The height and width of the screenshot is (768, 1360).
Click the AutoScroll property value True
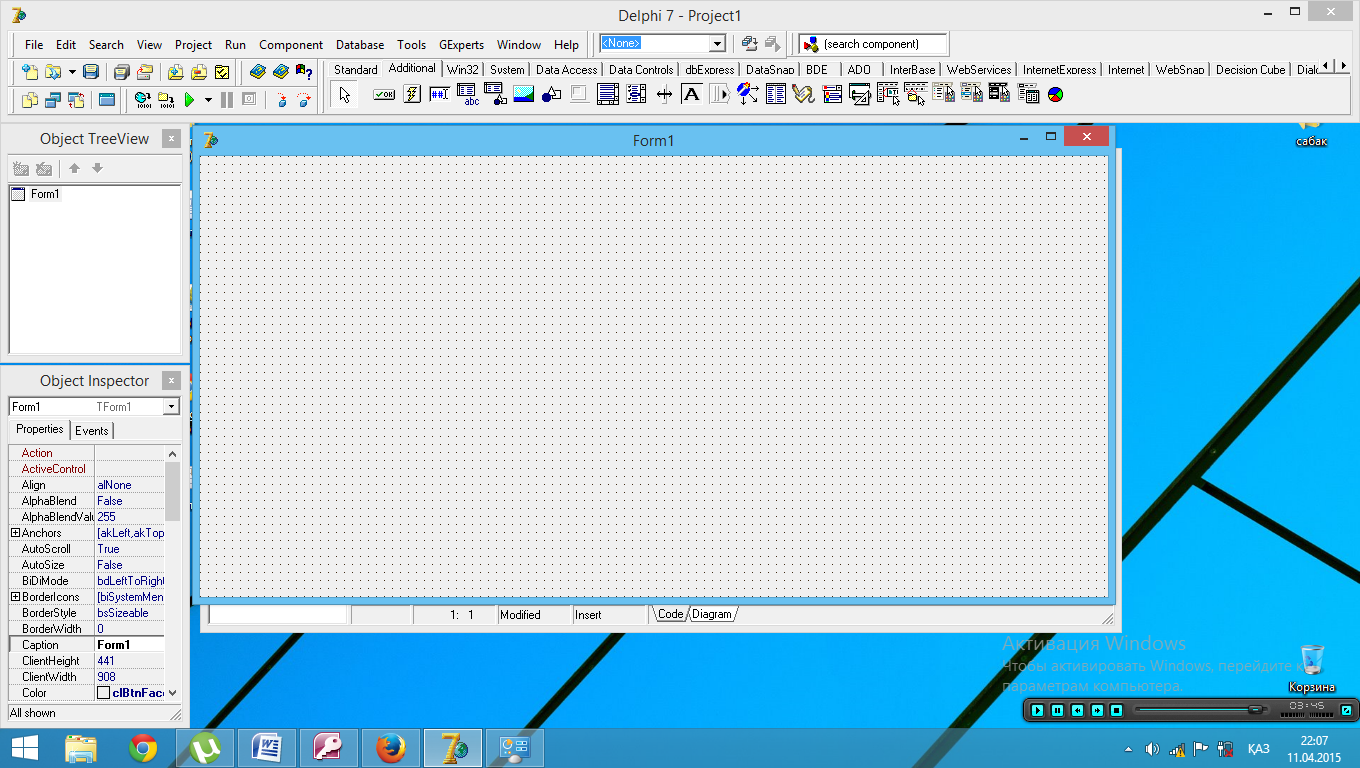click(x=130, y=549)
